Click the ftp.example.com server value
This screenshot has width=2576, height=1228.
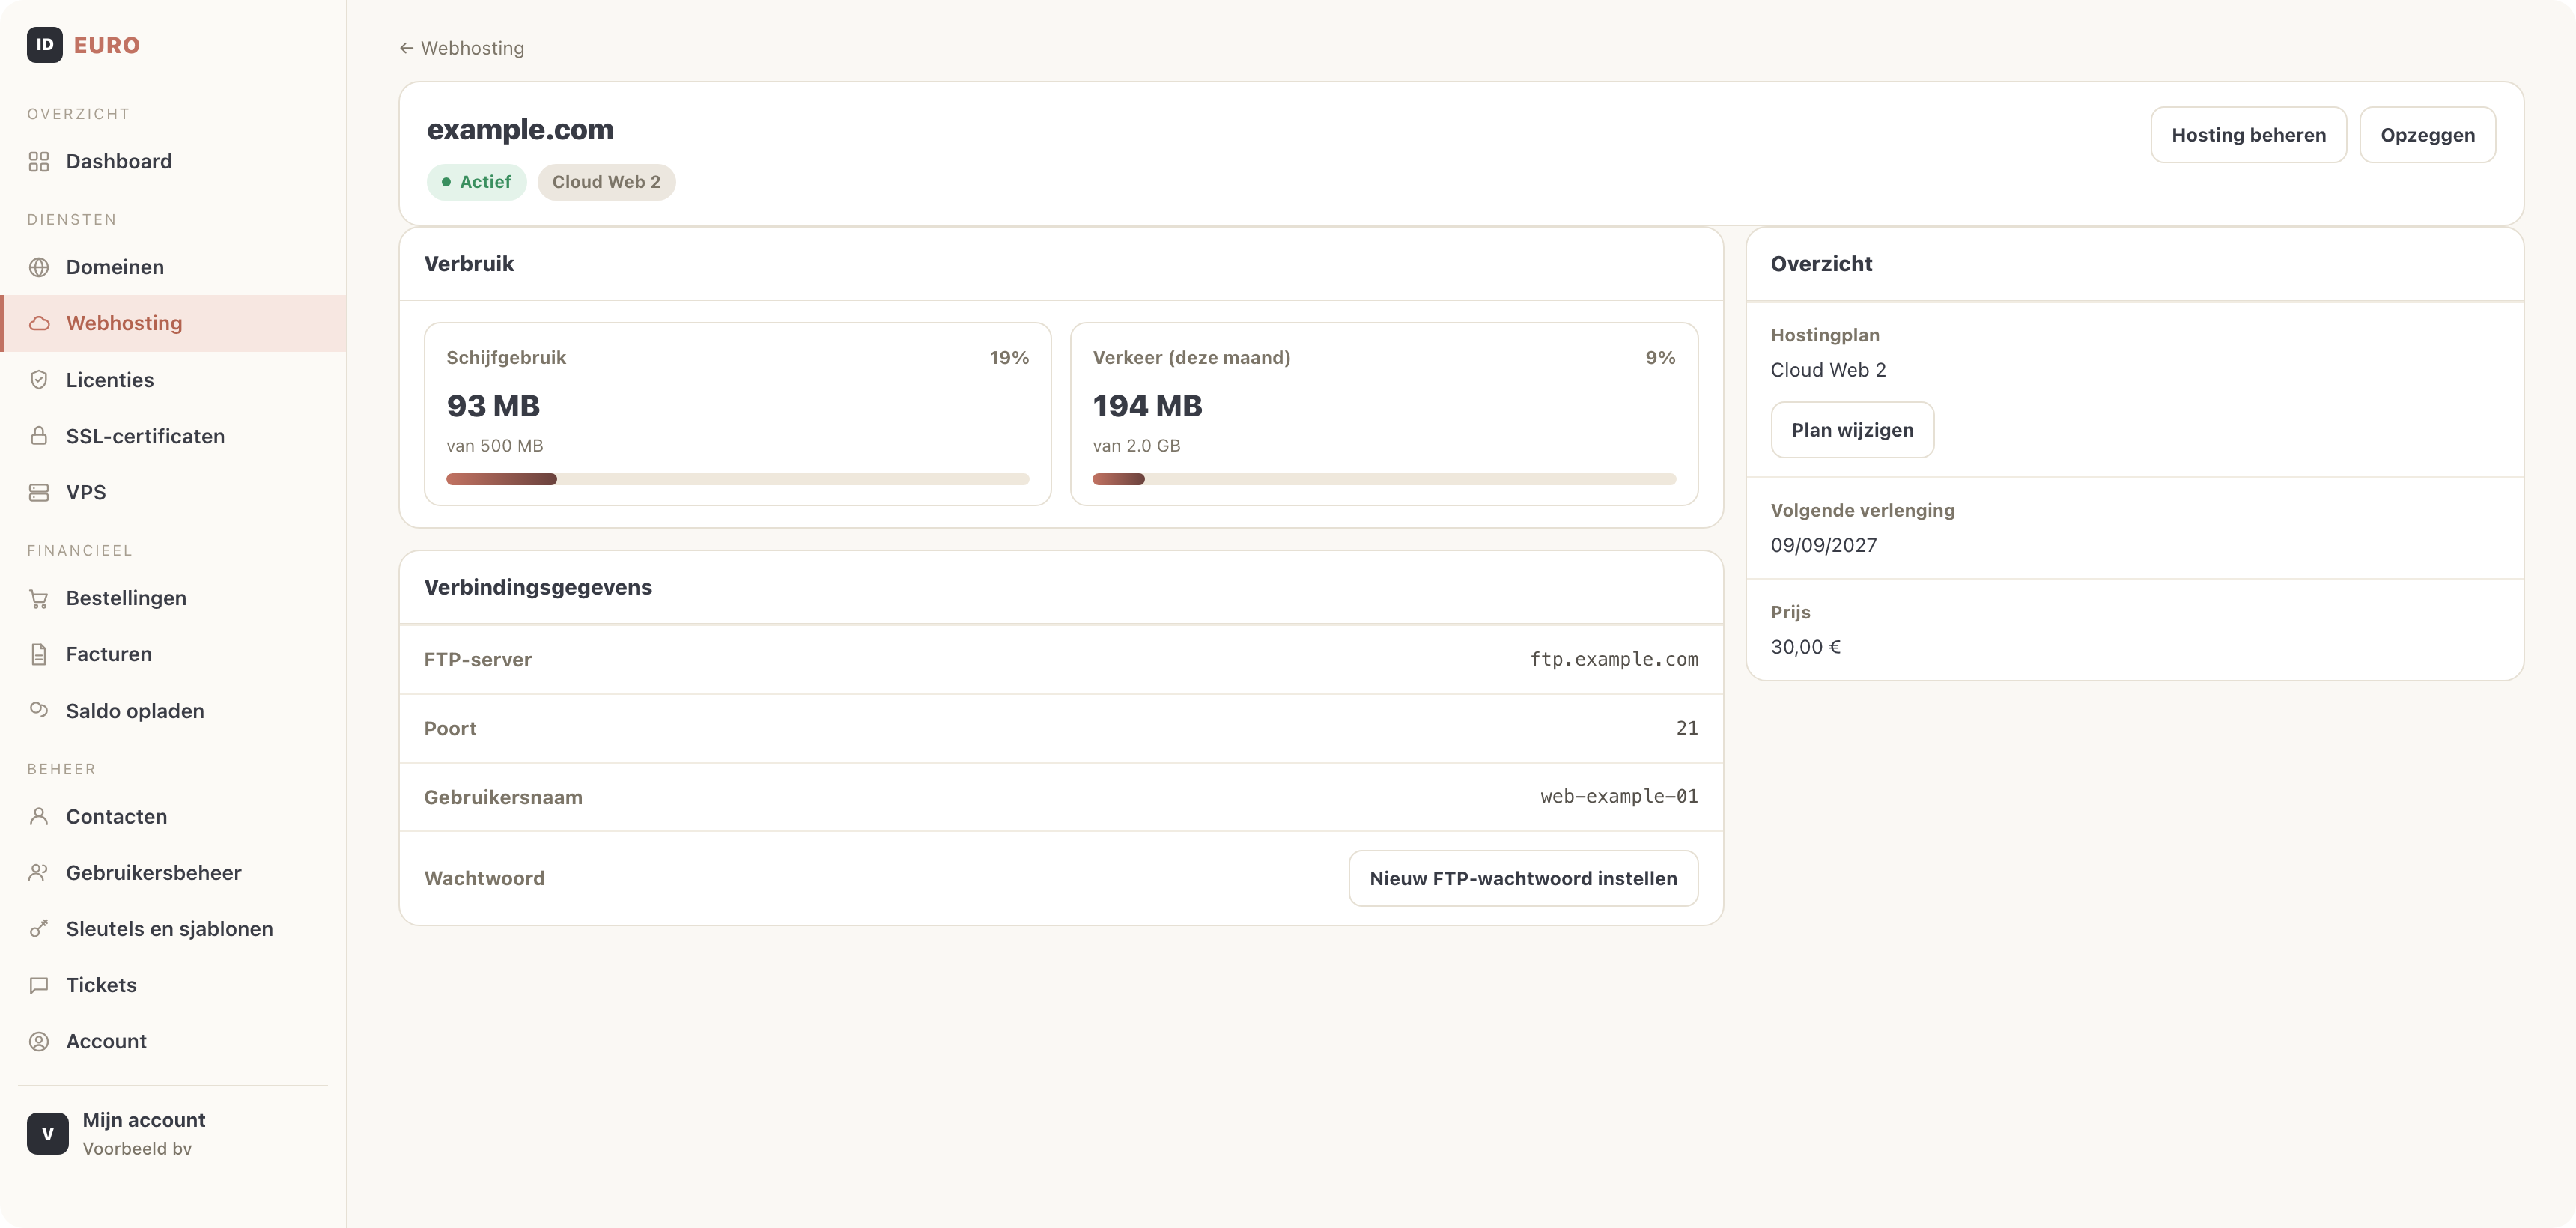(1614, 659)
